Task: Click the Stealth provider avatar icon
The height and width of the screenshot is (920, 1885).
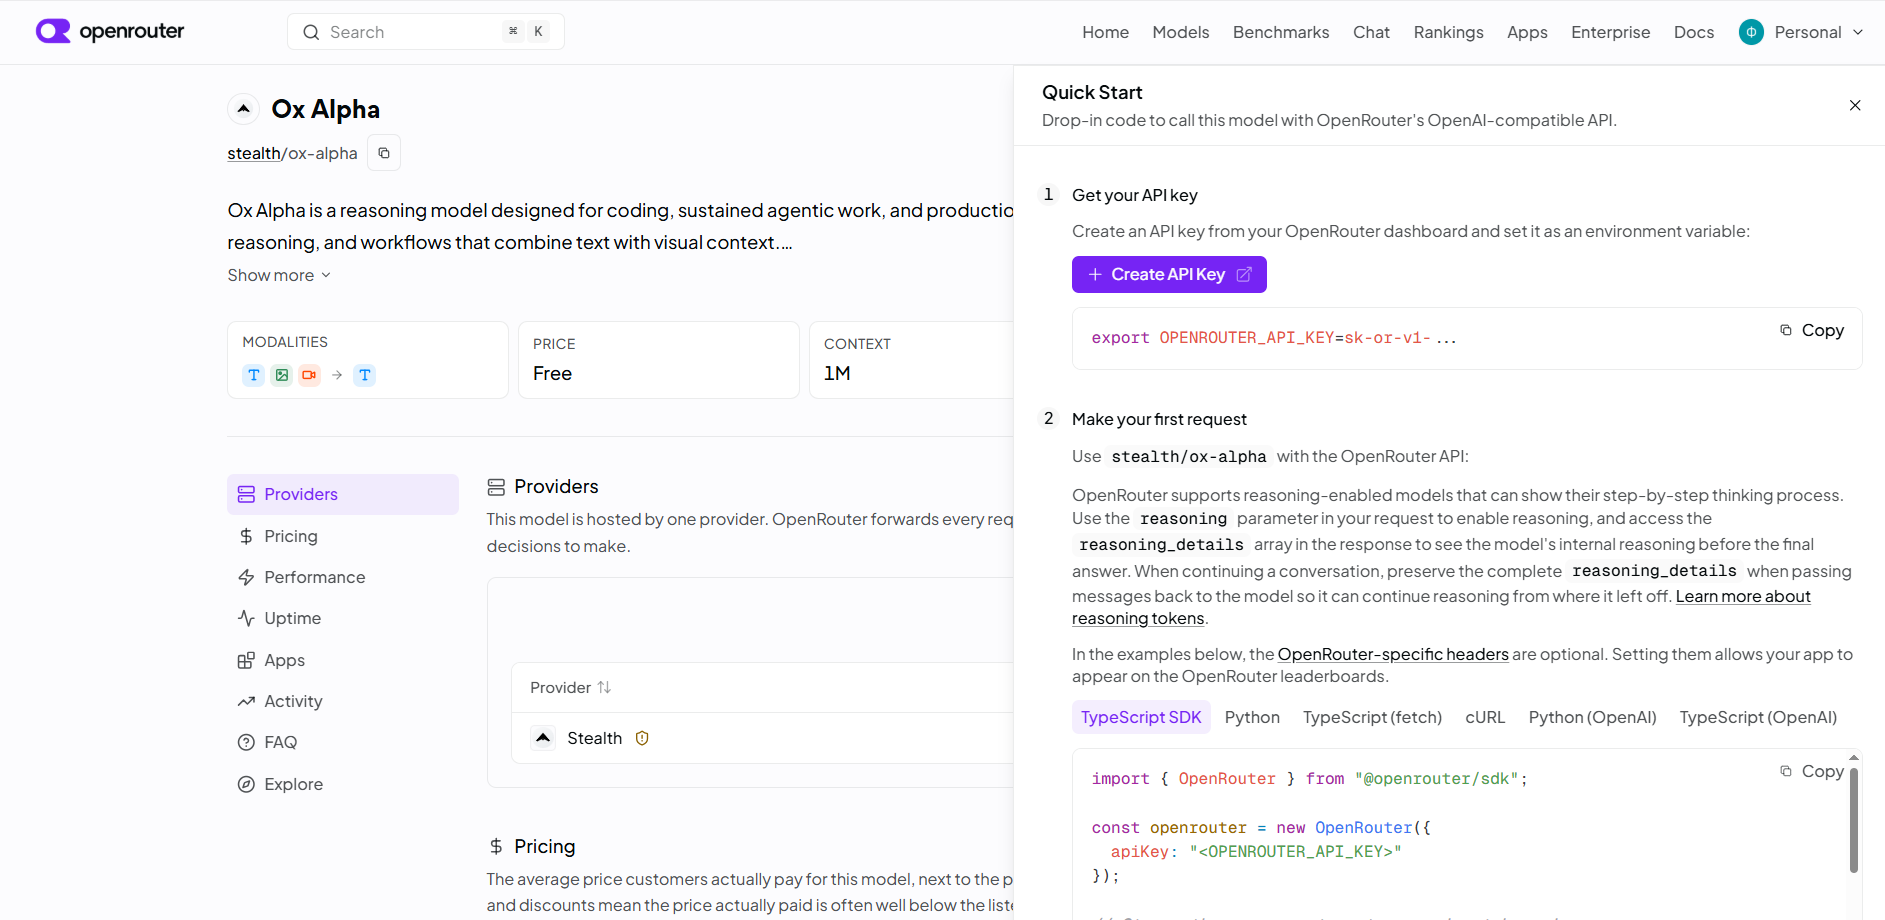Action: [x=543, y=738]
